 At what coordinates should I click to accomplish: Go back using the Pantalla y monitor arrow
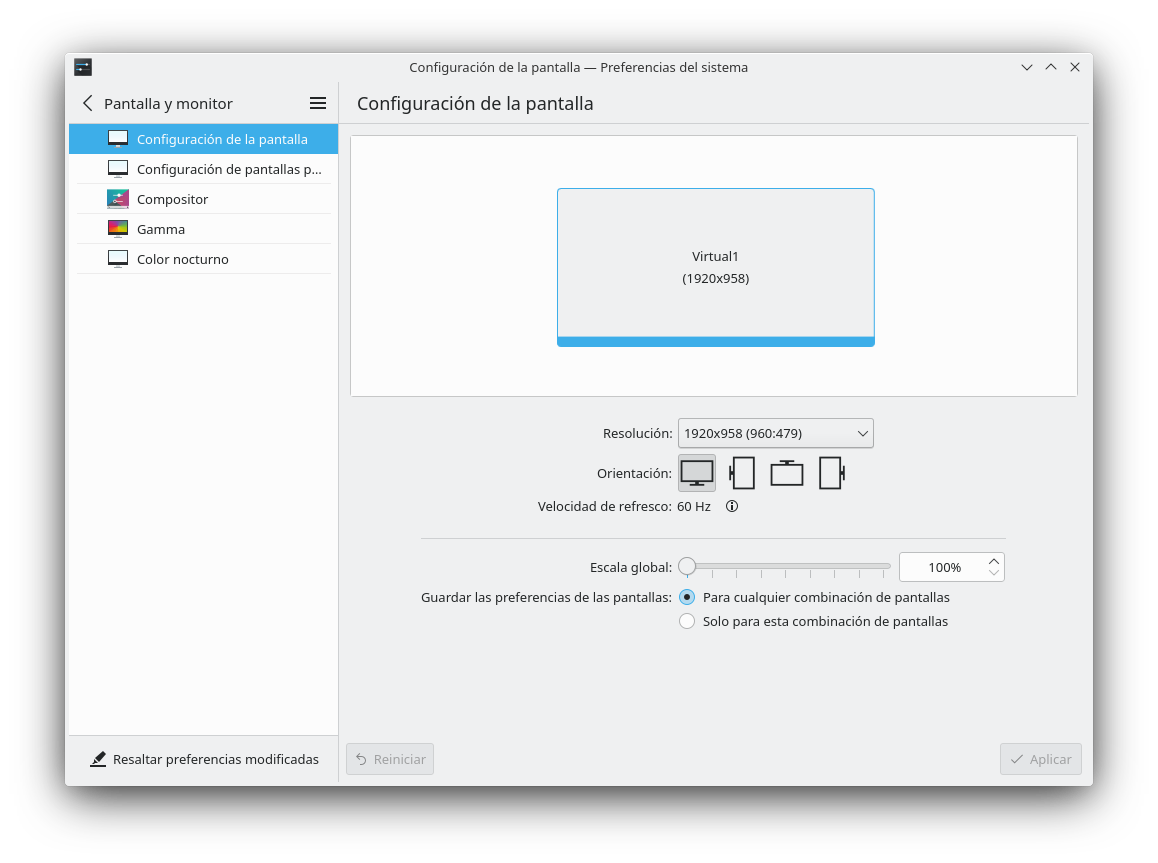tap(88, 103)
